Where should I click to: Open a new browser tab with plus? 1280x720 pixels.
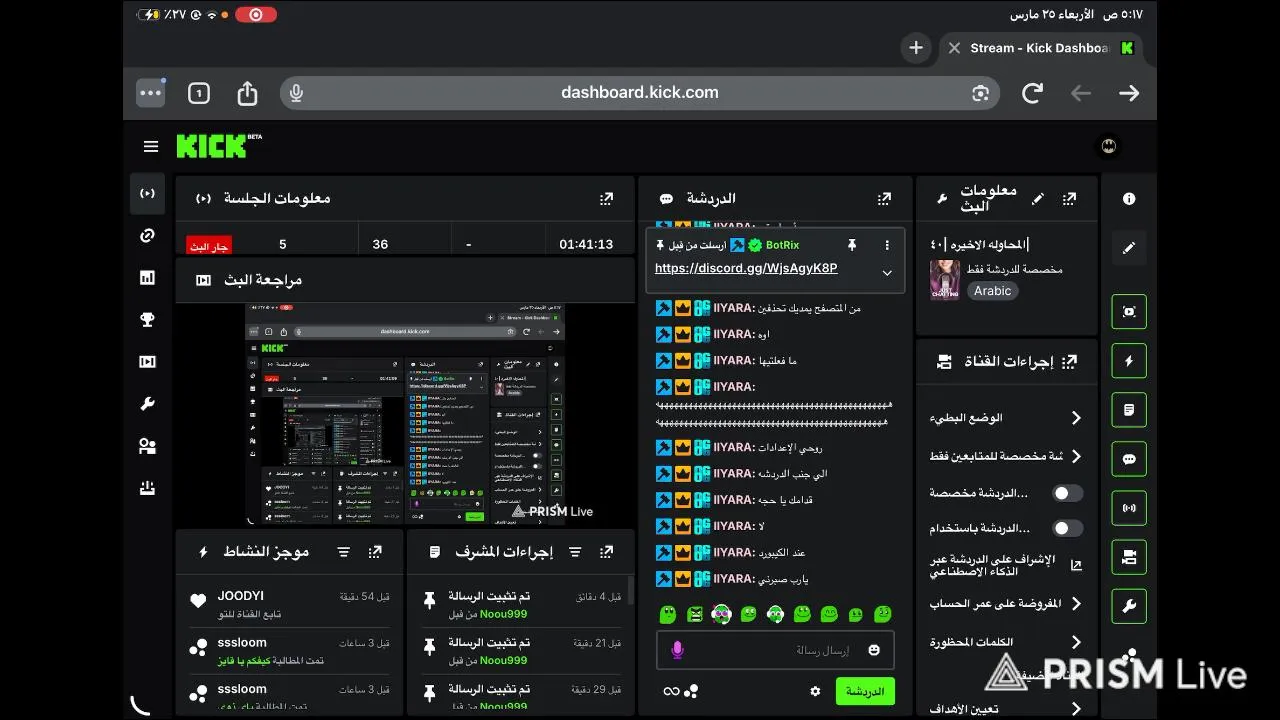click(x=916, y=48)
